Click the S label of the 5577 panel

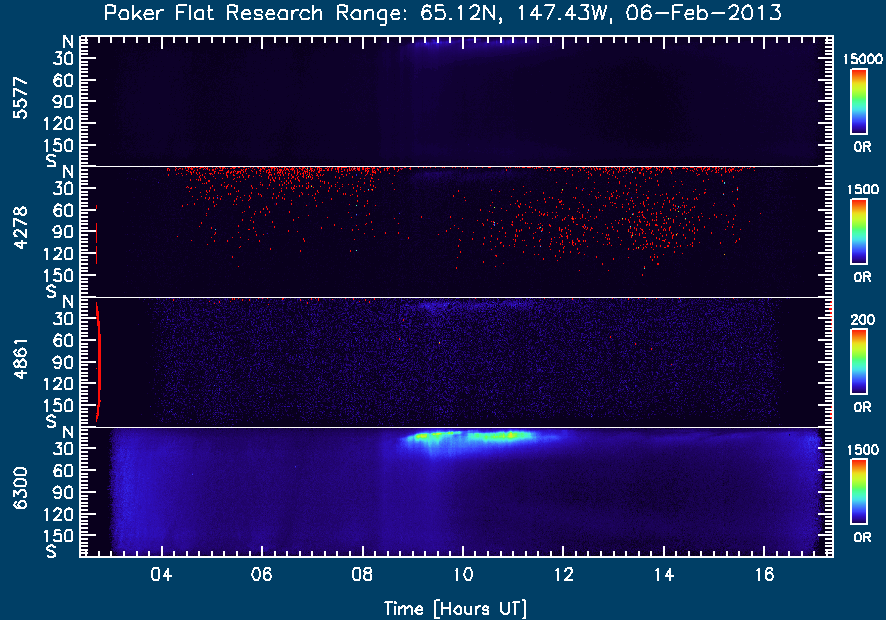[x=51, y=161]
